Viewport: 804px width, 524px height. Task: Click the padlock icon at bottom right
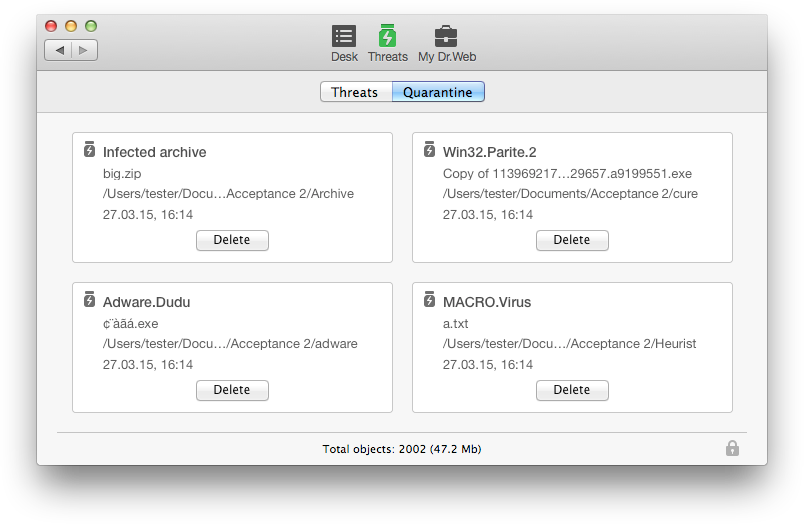pos(732,448)
